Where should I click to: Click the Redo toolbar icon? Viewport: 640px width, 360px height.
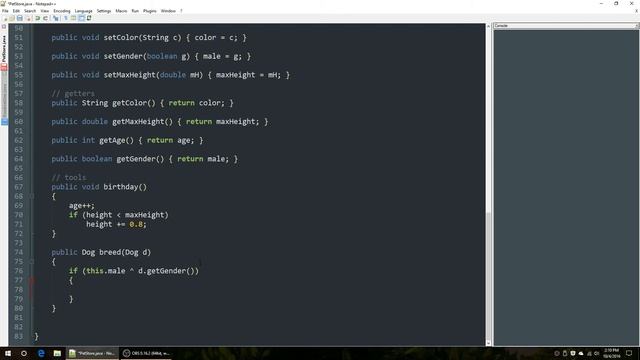coord(45,18)
